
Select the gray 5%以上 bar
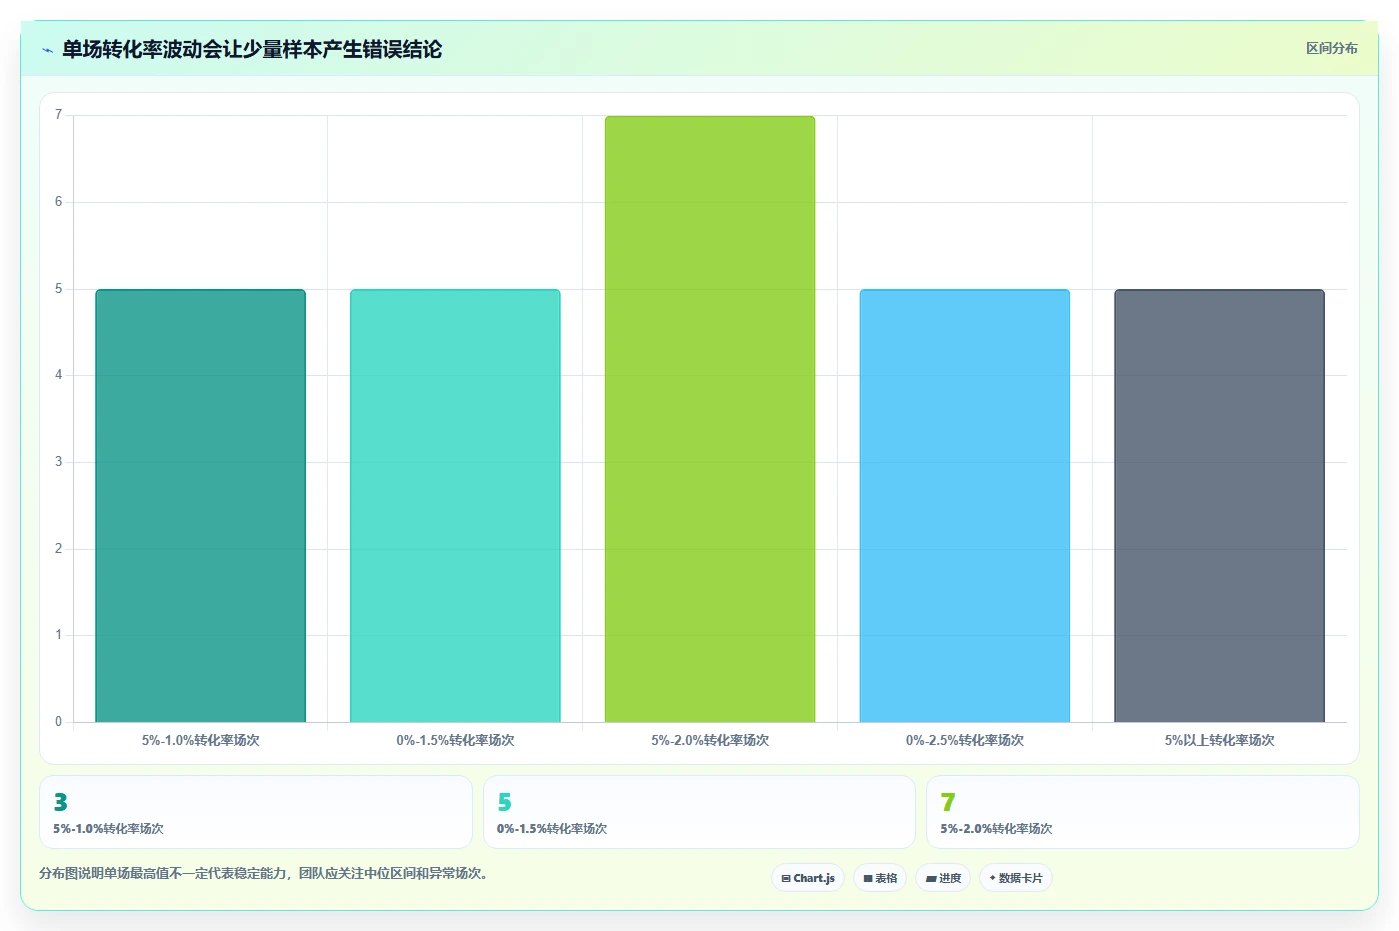point(1219,506)
